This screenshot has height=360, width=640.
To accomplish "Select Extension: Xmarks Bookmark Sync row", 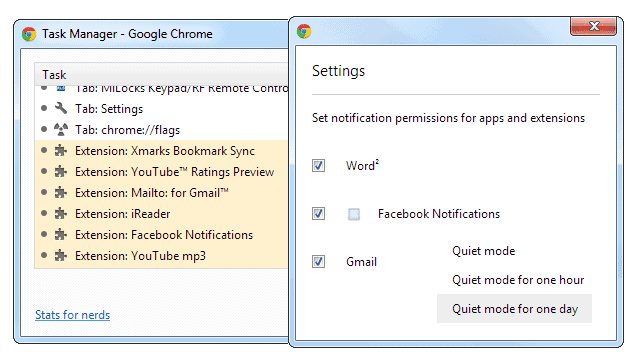I will 162,151.
